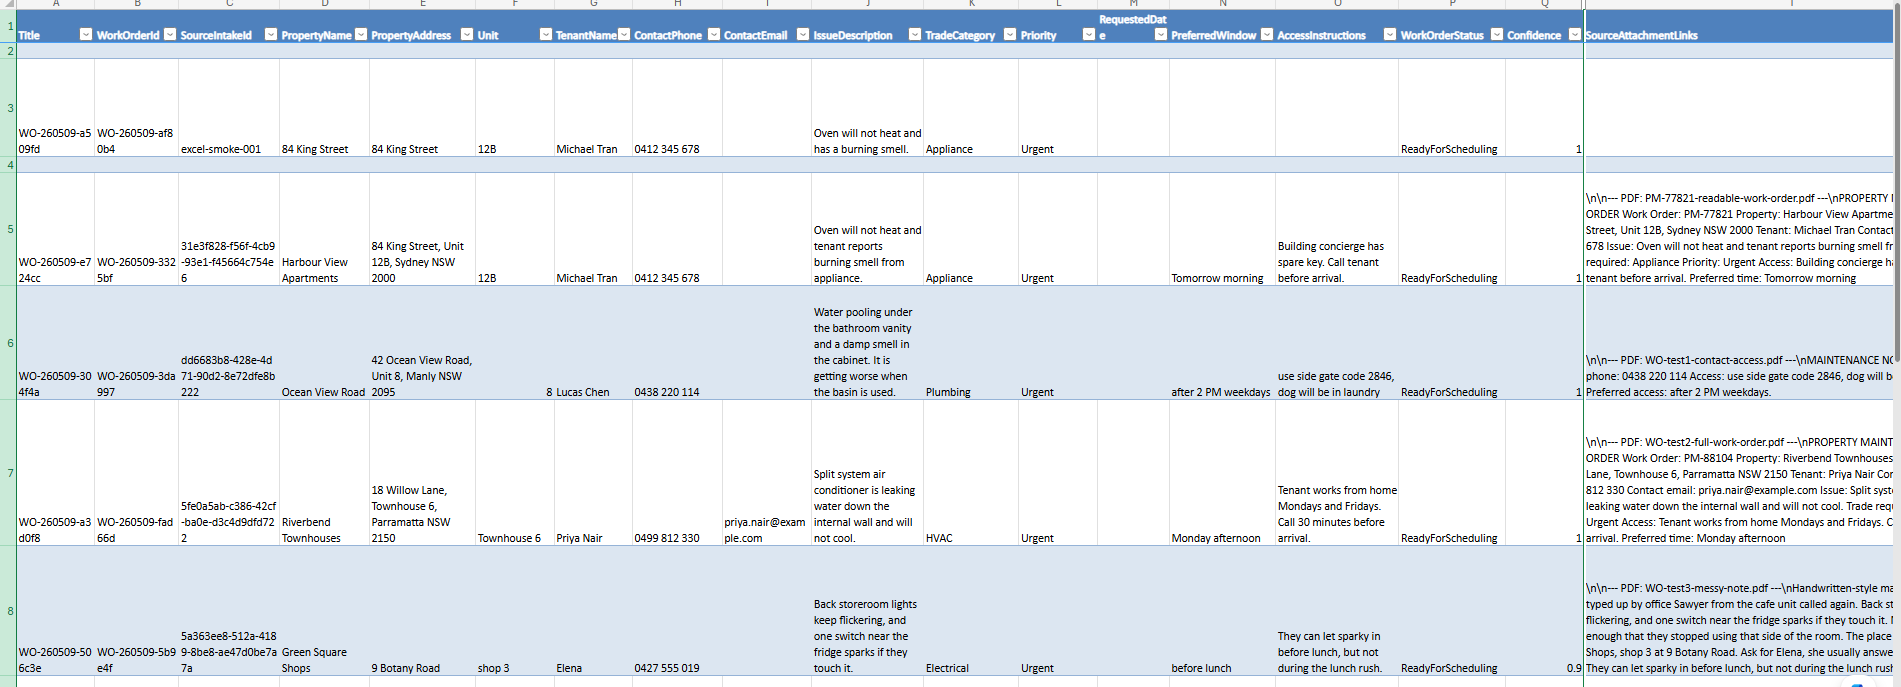Select the 'Back storeroom lights keep flickering' cell
Viewport: 1901px width, 687px height.
tap(867, 611)
